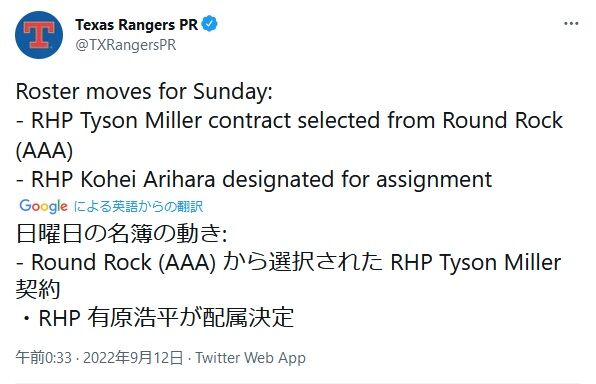The image size is (596, 384).
Task: Click the red T inside the team logo
Action: pyautogui.click(x=39, y=35)
